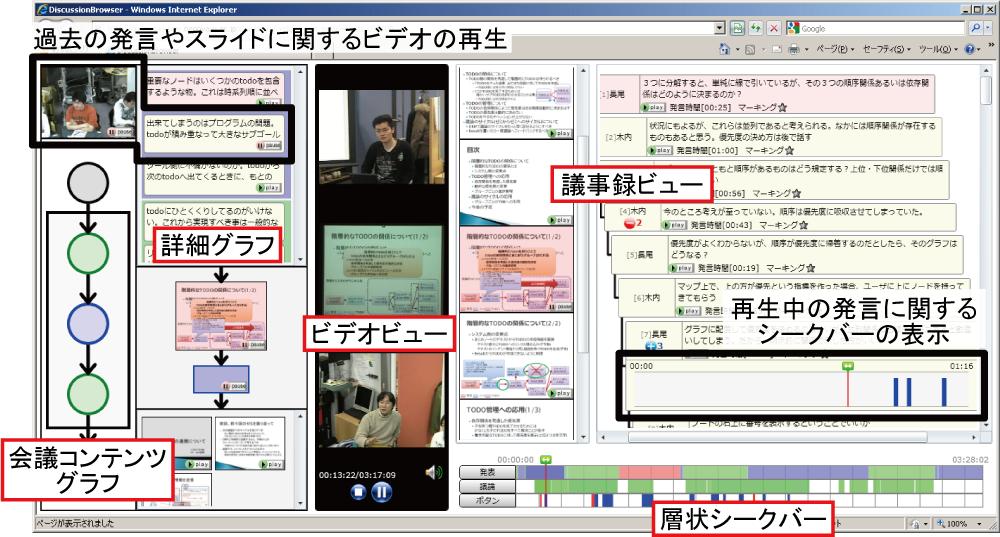The image size is (1000, 537).
Task: Click the RSS feeds icon
Action: (750, 49)
